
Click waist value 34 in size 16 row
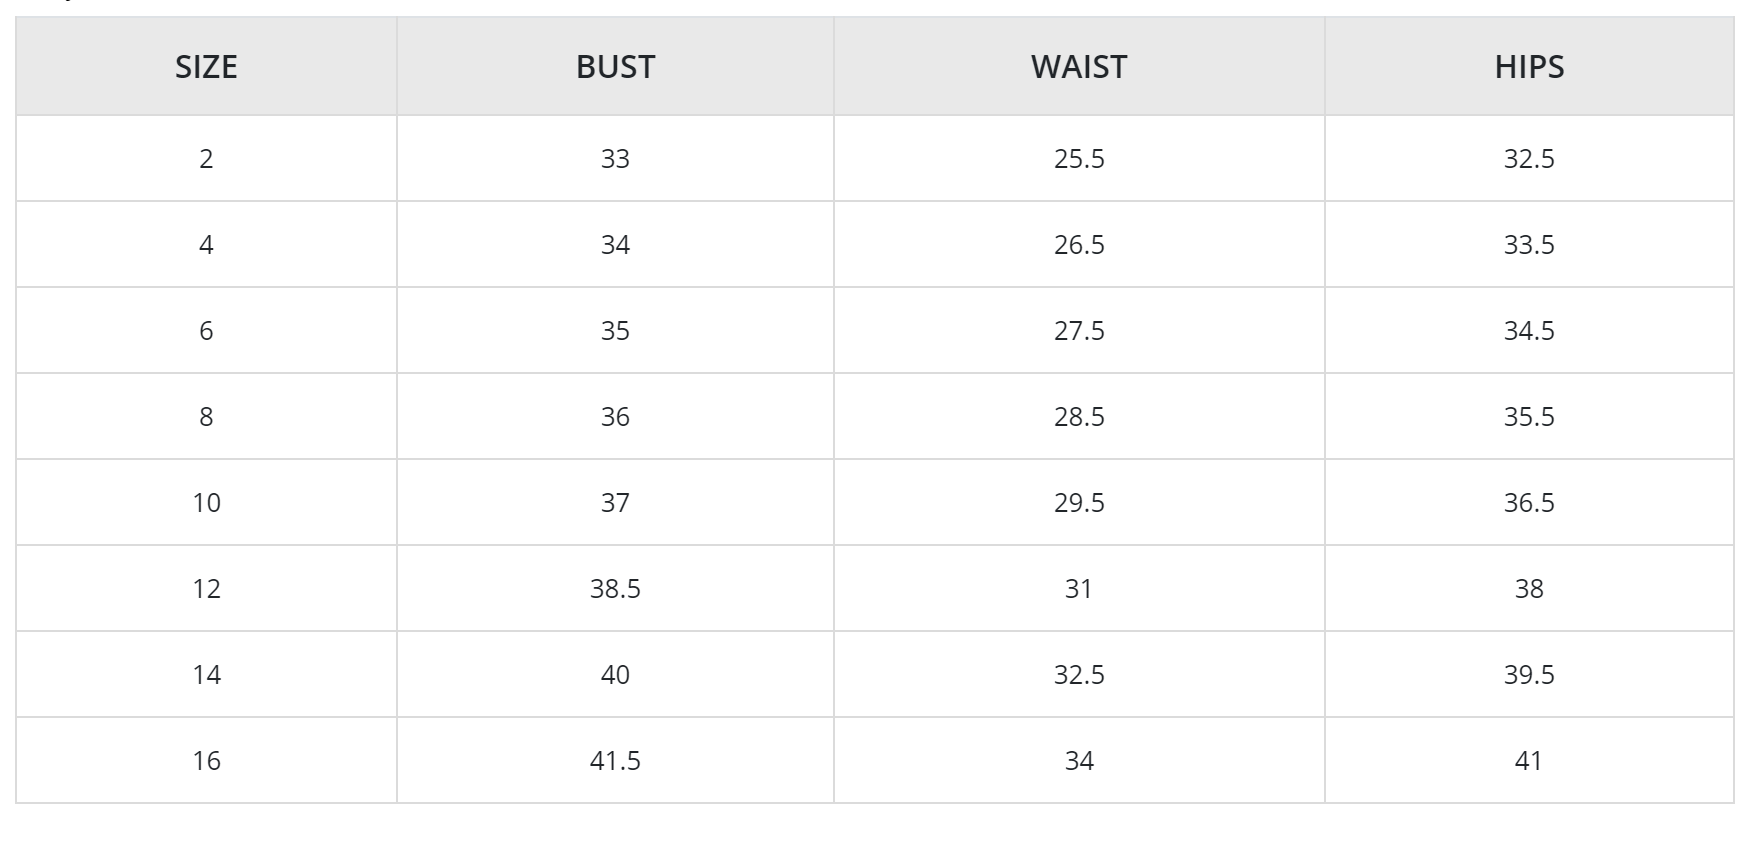[x=1078, y=761]
